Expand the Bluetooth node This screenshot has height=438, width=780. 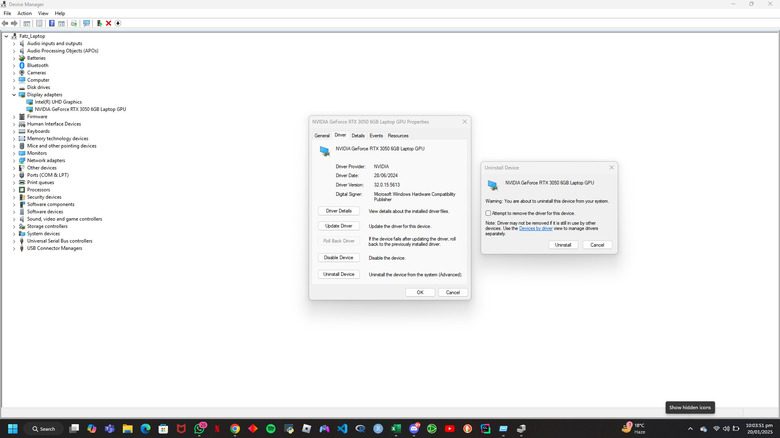click(14, 65)
